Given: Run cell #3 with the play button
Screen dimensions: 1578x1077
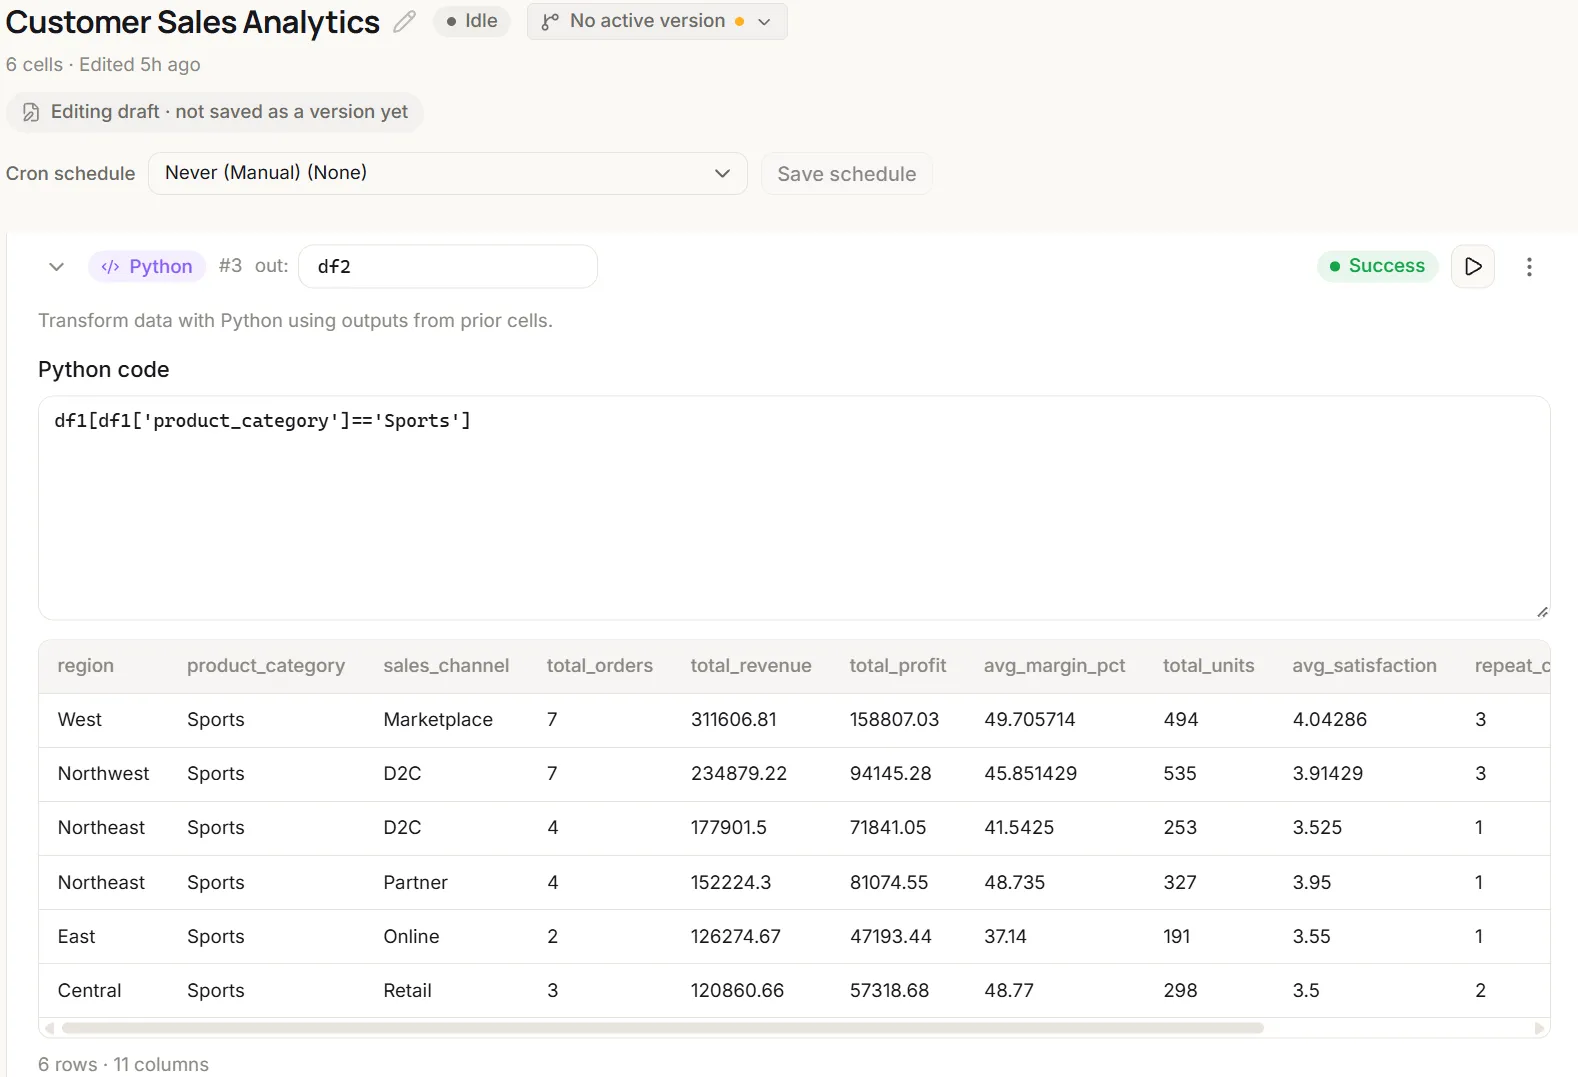Looking at the screenshot, I should pyautogui.click(x=1473, y=266).
